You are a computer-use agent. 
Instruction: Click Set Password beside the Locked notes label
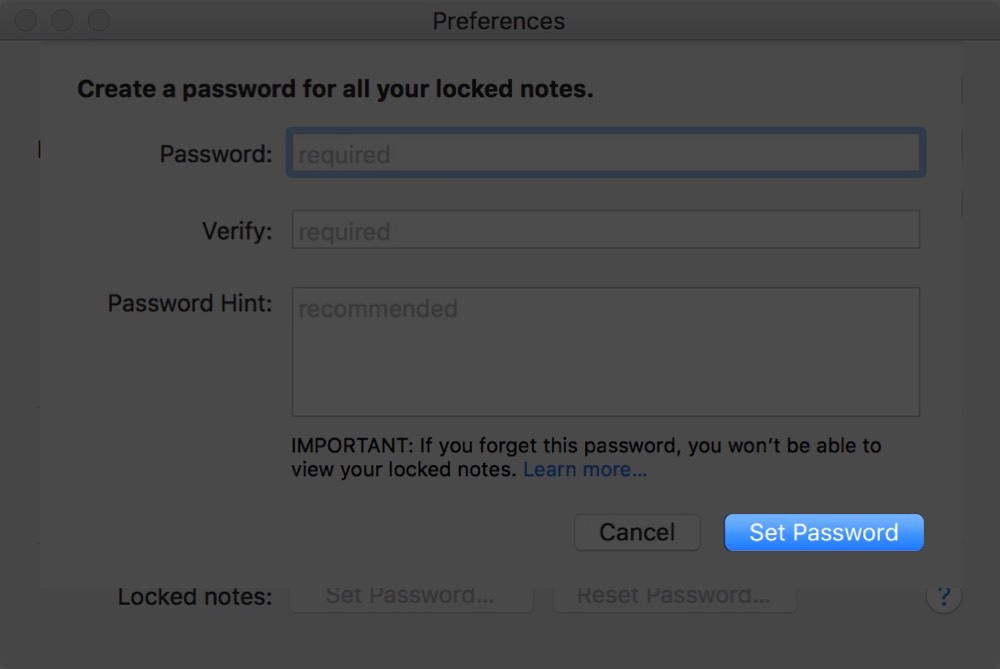tap(410, 595)
